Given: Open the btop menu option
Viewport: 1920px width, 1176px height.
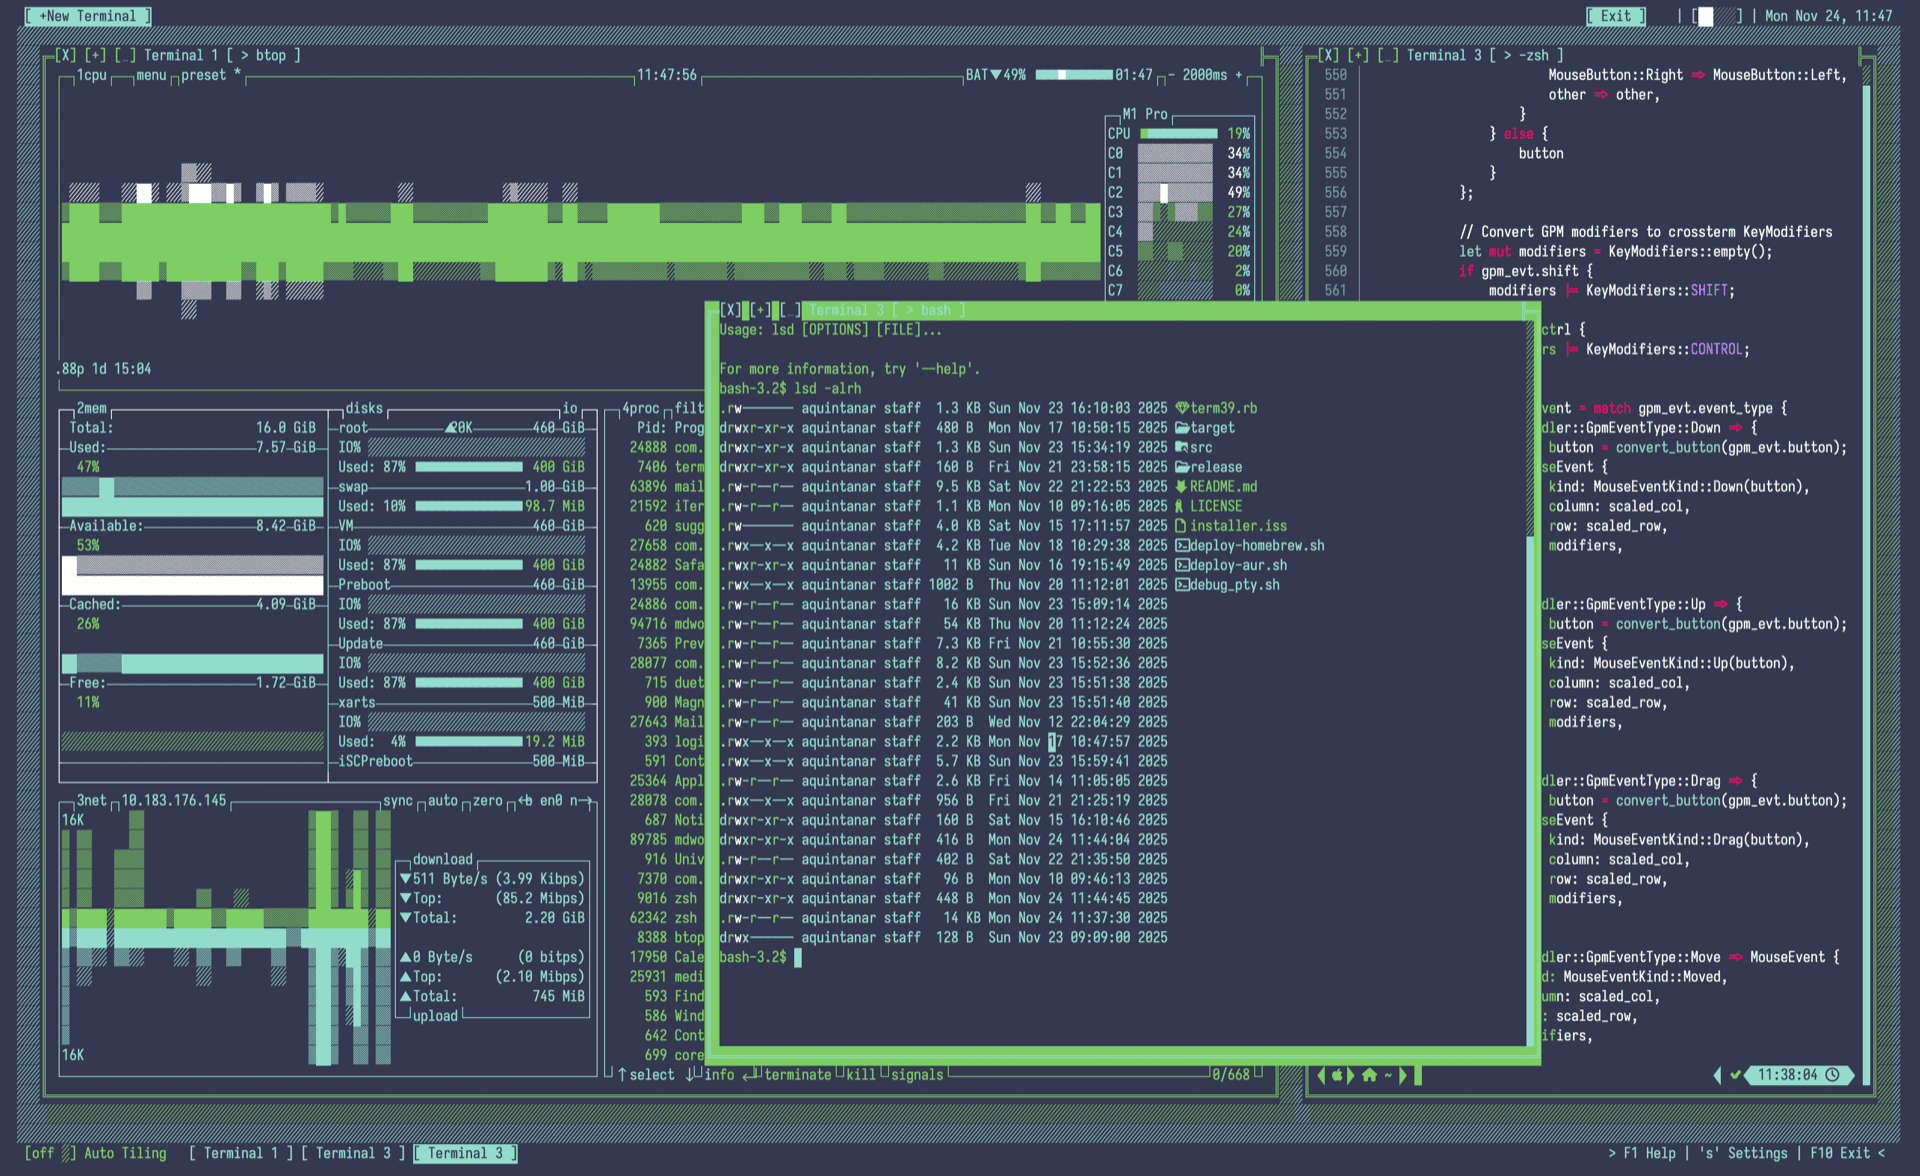Looking at the screenshot, I should tap(151, 75).
